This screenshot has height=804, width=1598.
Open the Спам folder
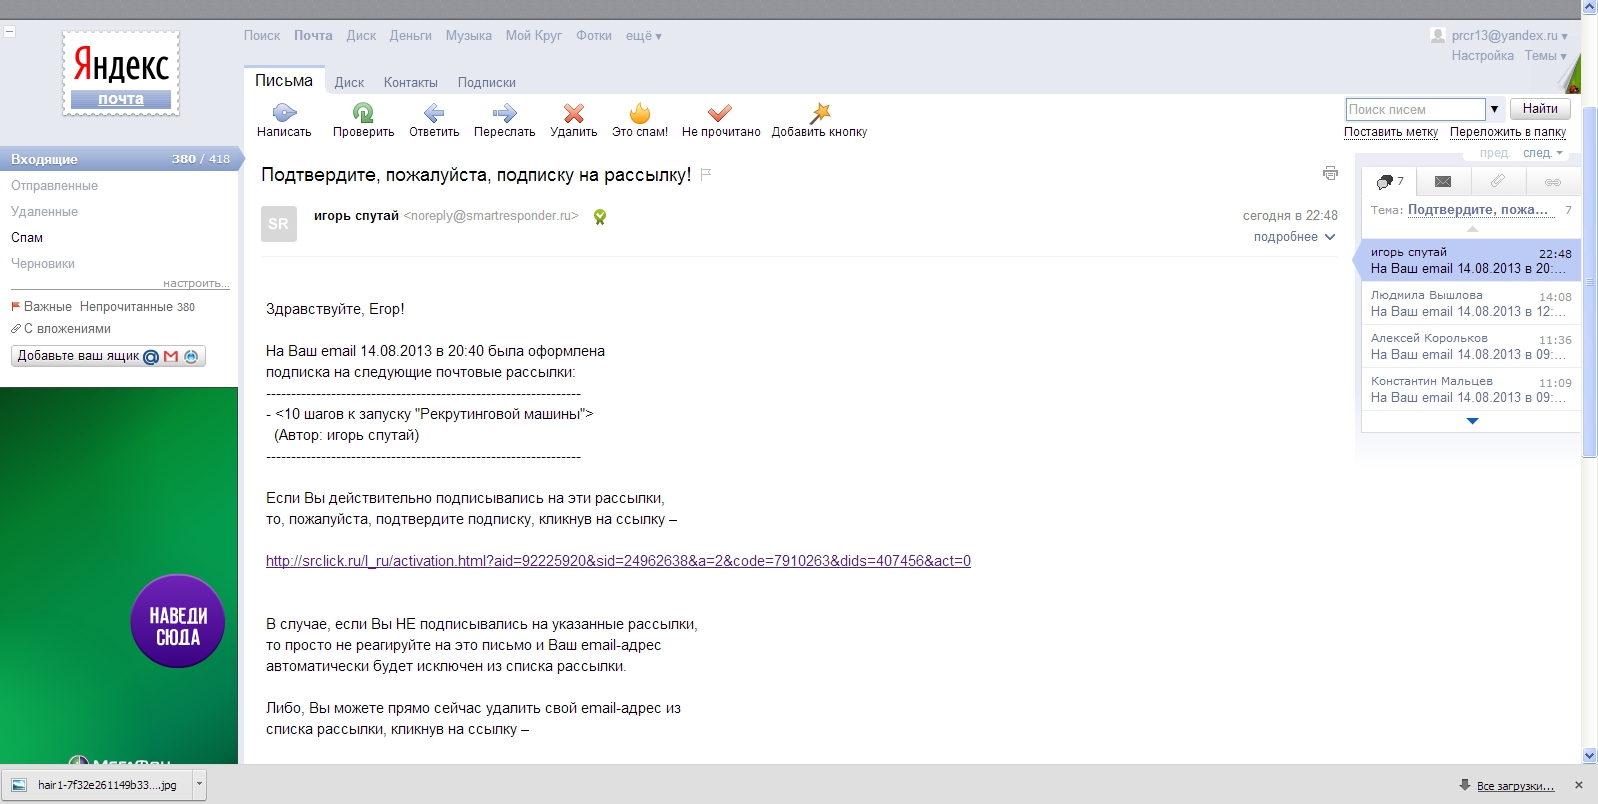(x=27, y=238)
